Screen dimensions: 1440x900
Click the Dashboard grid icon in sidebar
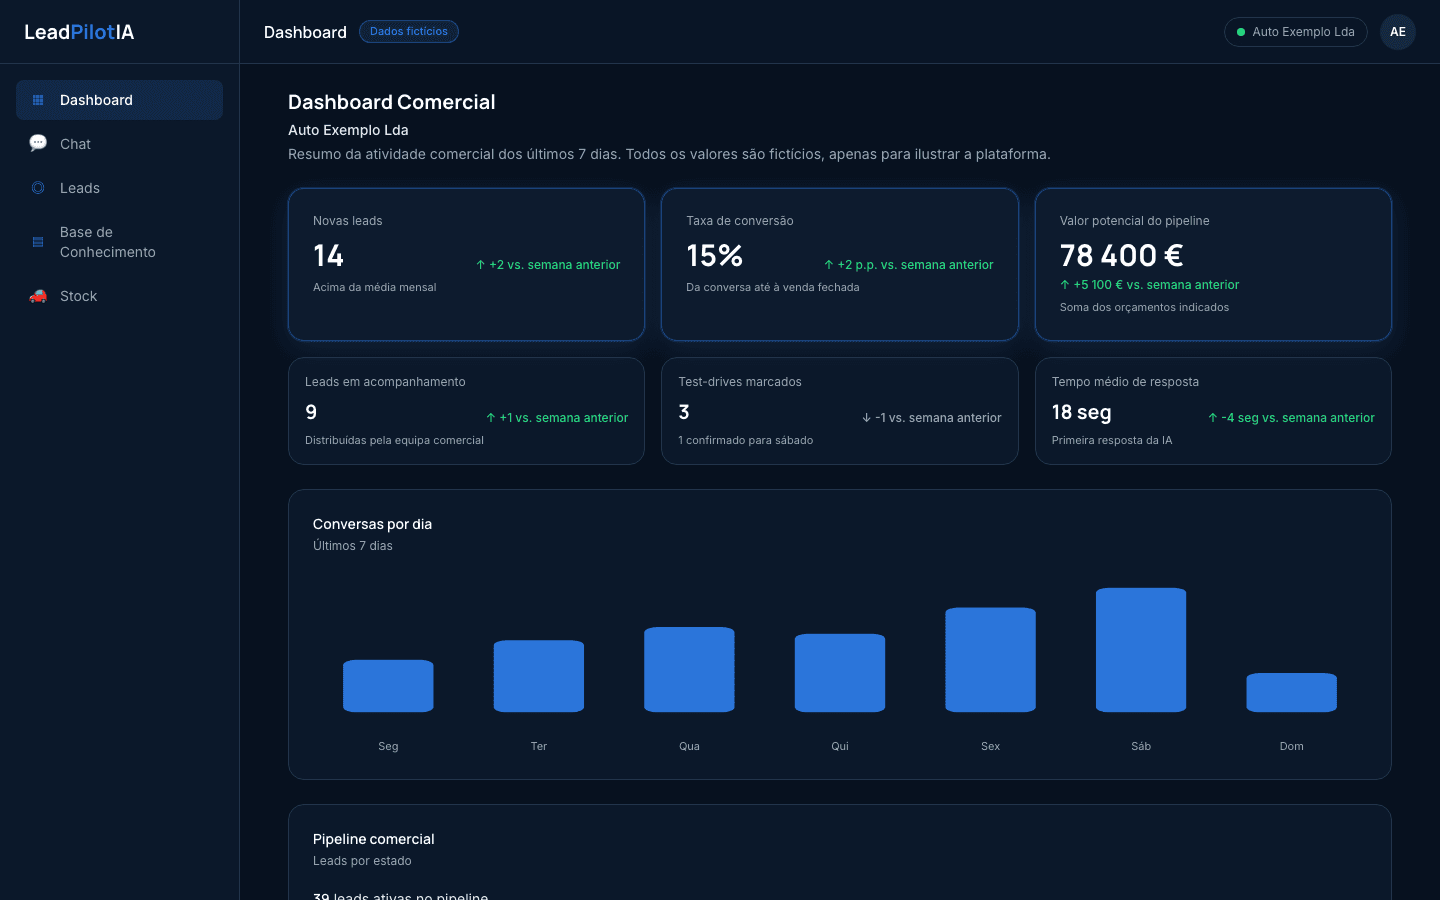(x=38, y=100)
